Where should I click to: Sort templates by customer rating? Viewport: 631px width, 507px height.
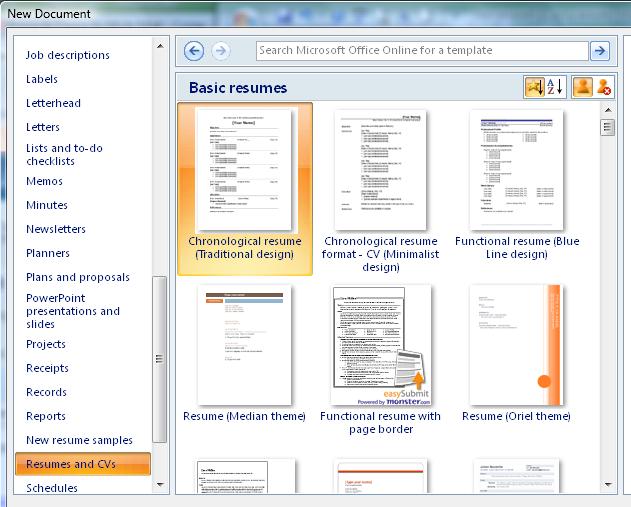point(534,88)
